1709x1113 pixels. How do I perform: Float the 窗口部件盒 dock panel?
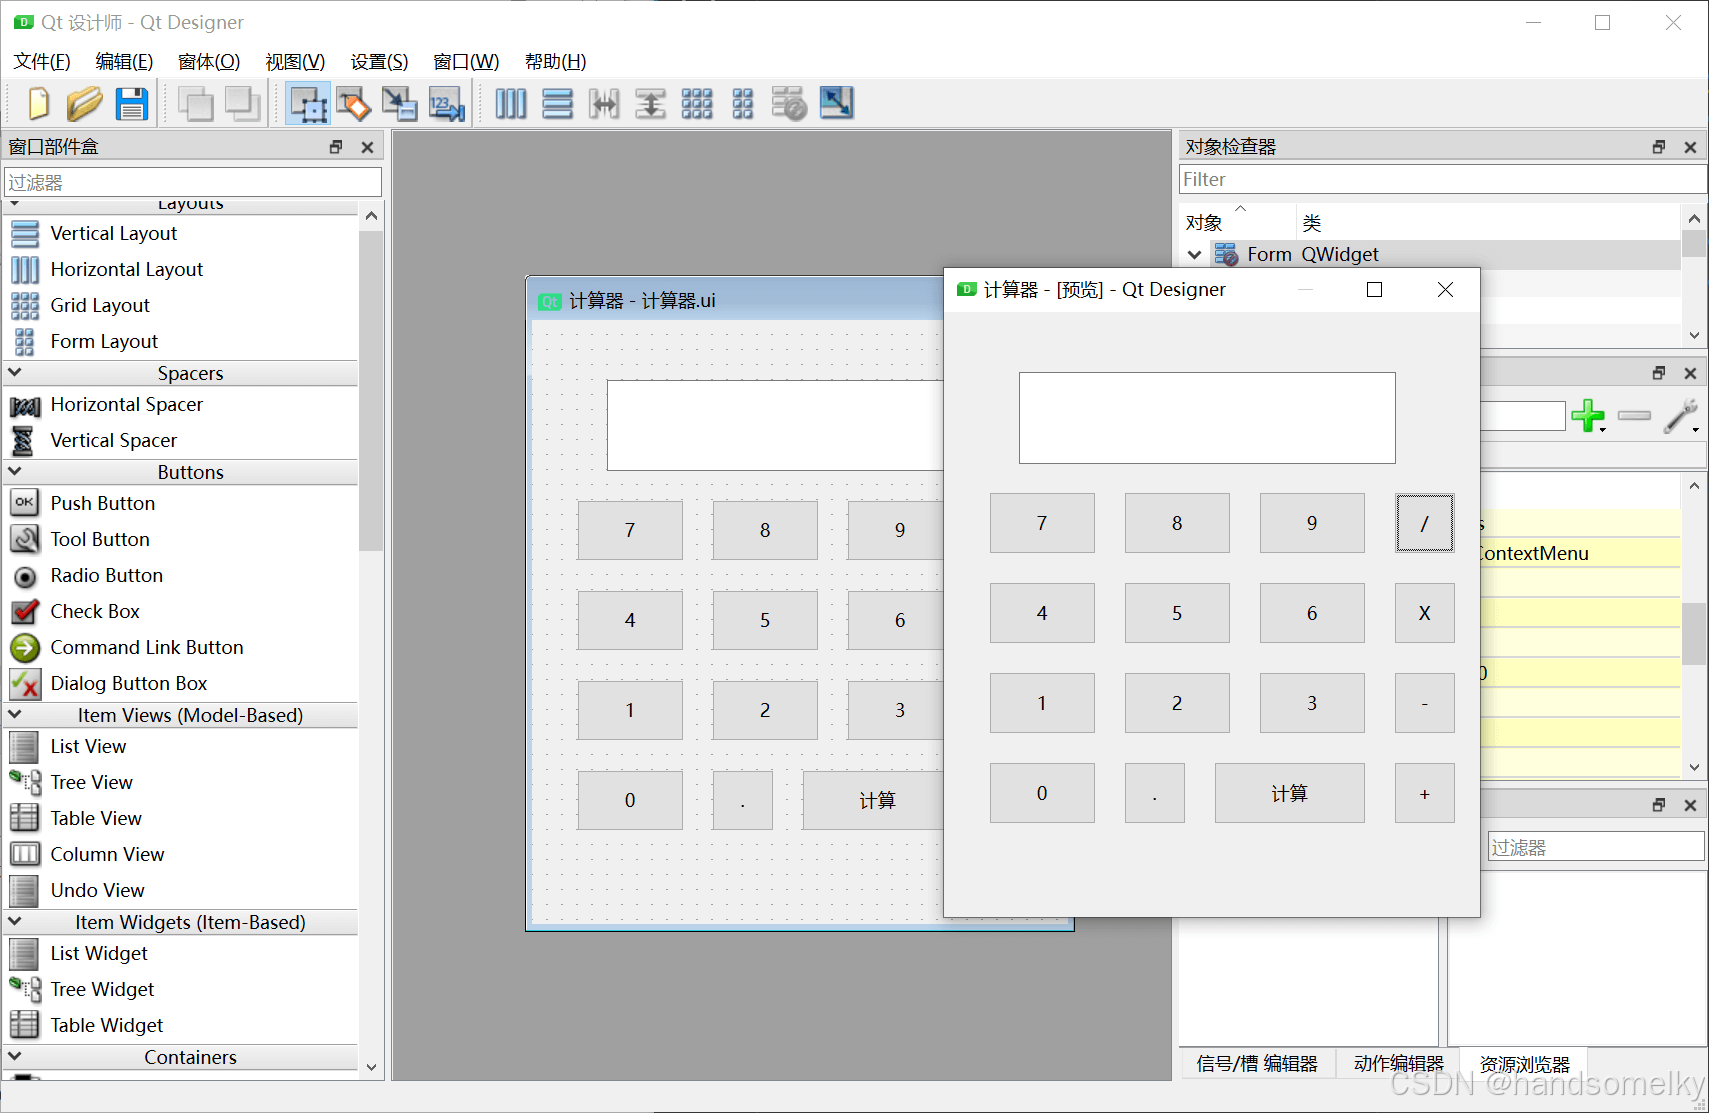pos(336,147)
